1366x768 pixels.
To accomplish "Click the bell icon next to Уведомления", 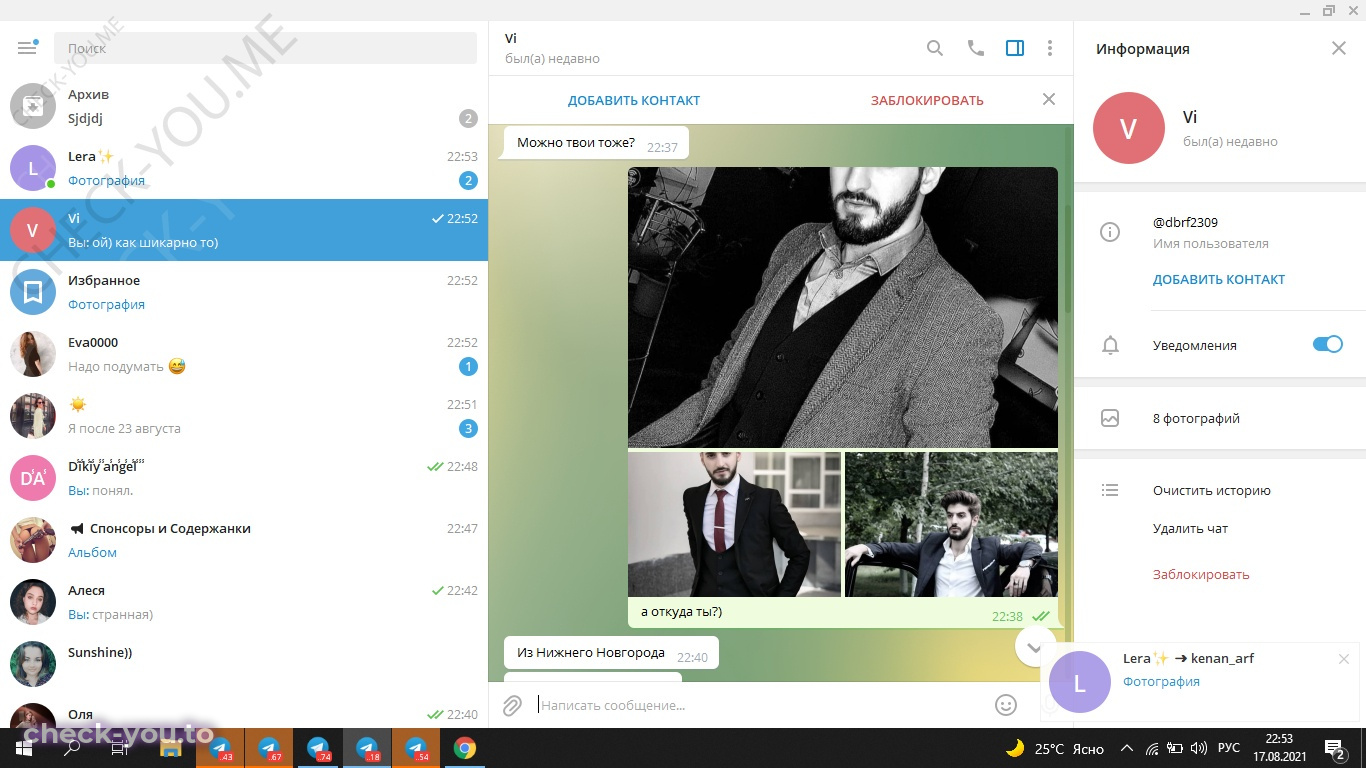I will [1110, 345].
